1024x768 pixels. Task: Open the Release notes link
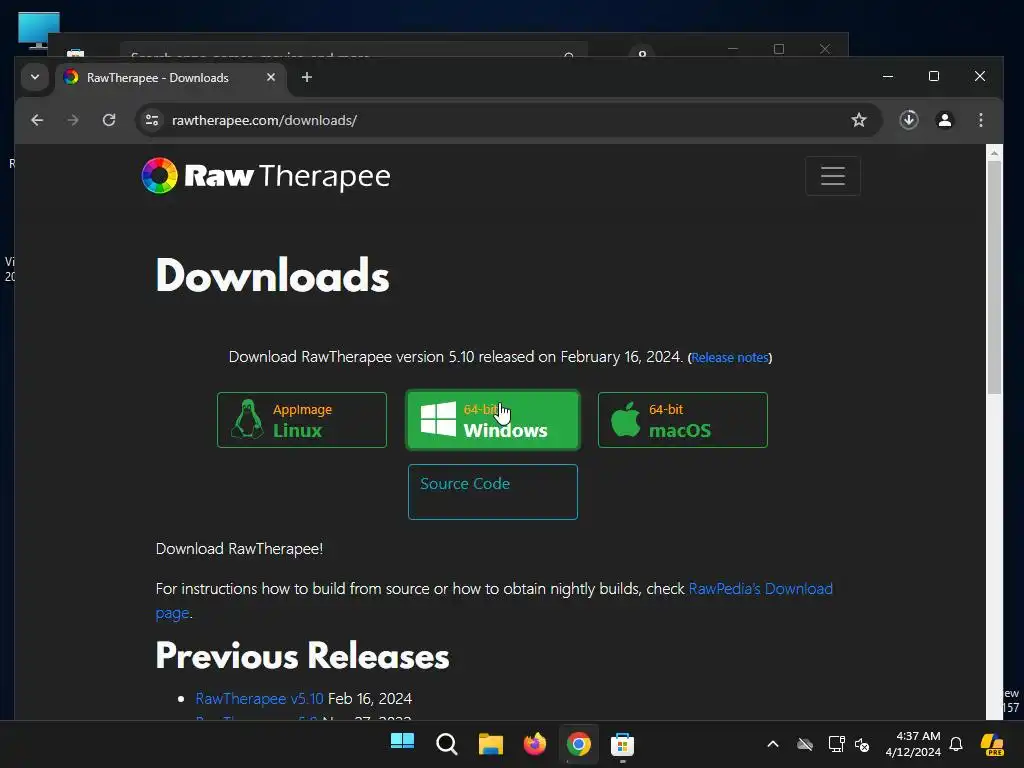click(729, 358)
